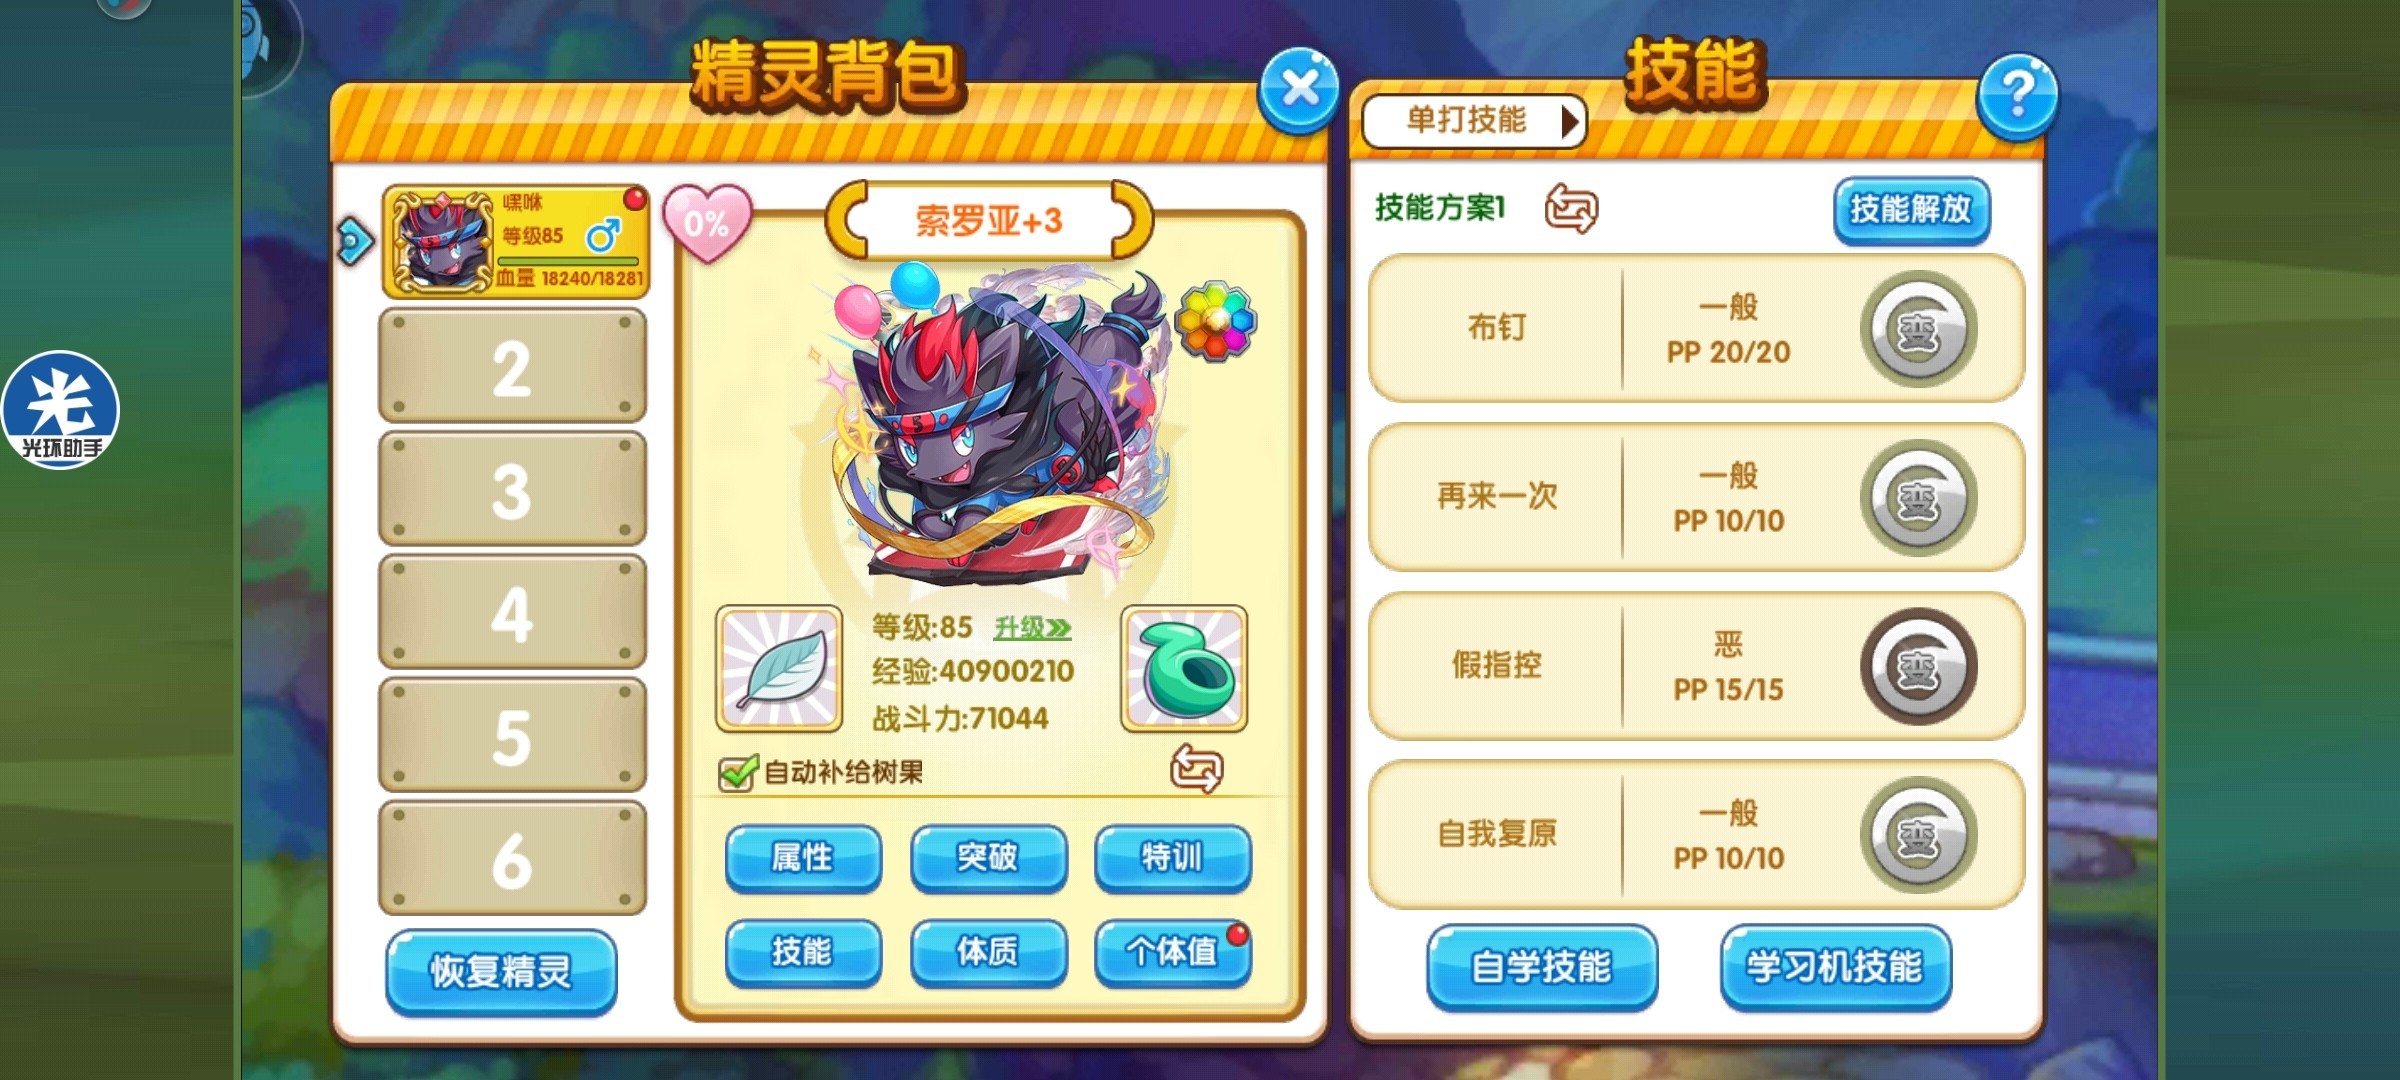Click the swap icon beside 技能方案1

click(x=1571, y=208)
